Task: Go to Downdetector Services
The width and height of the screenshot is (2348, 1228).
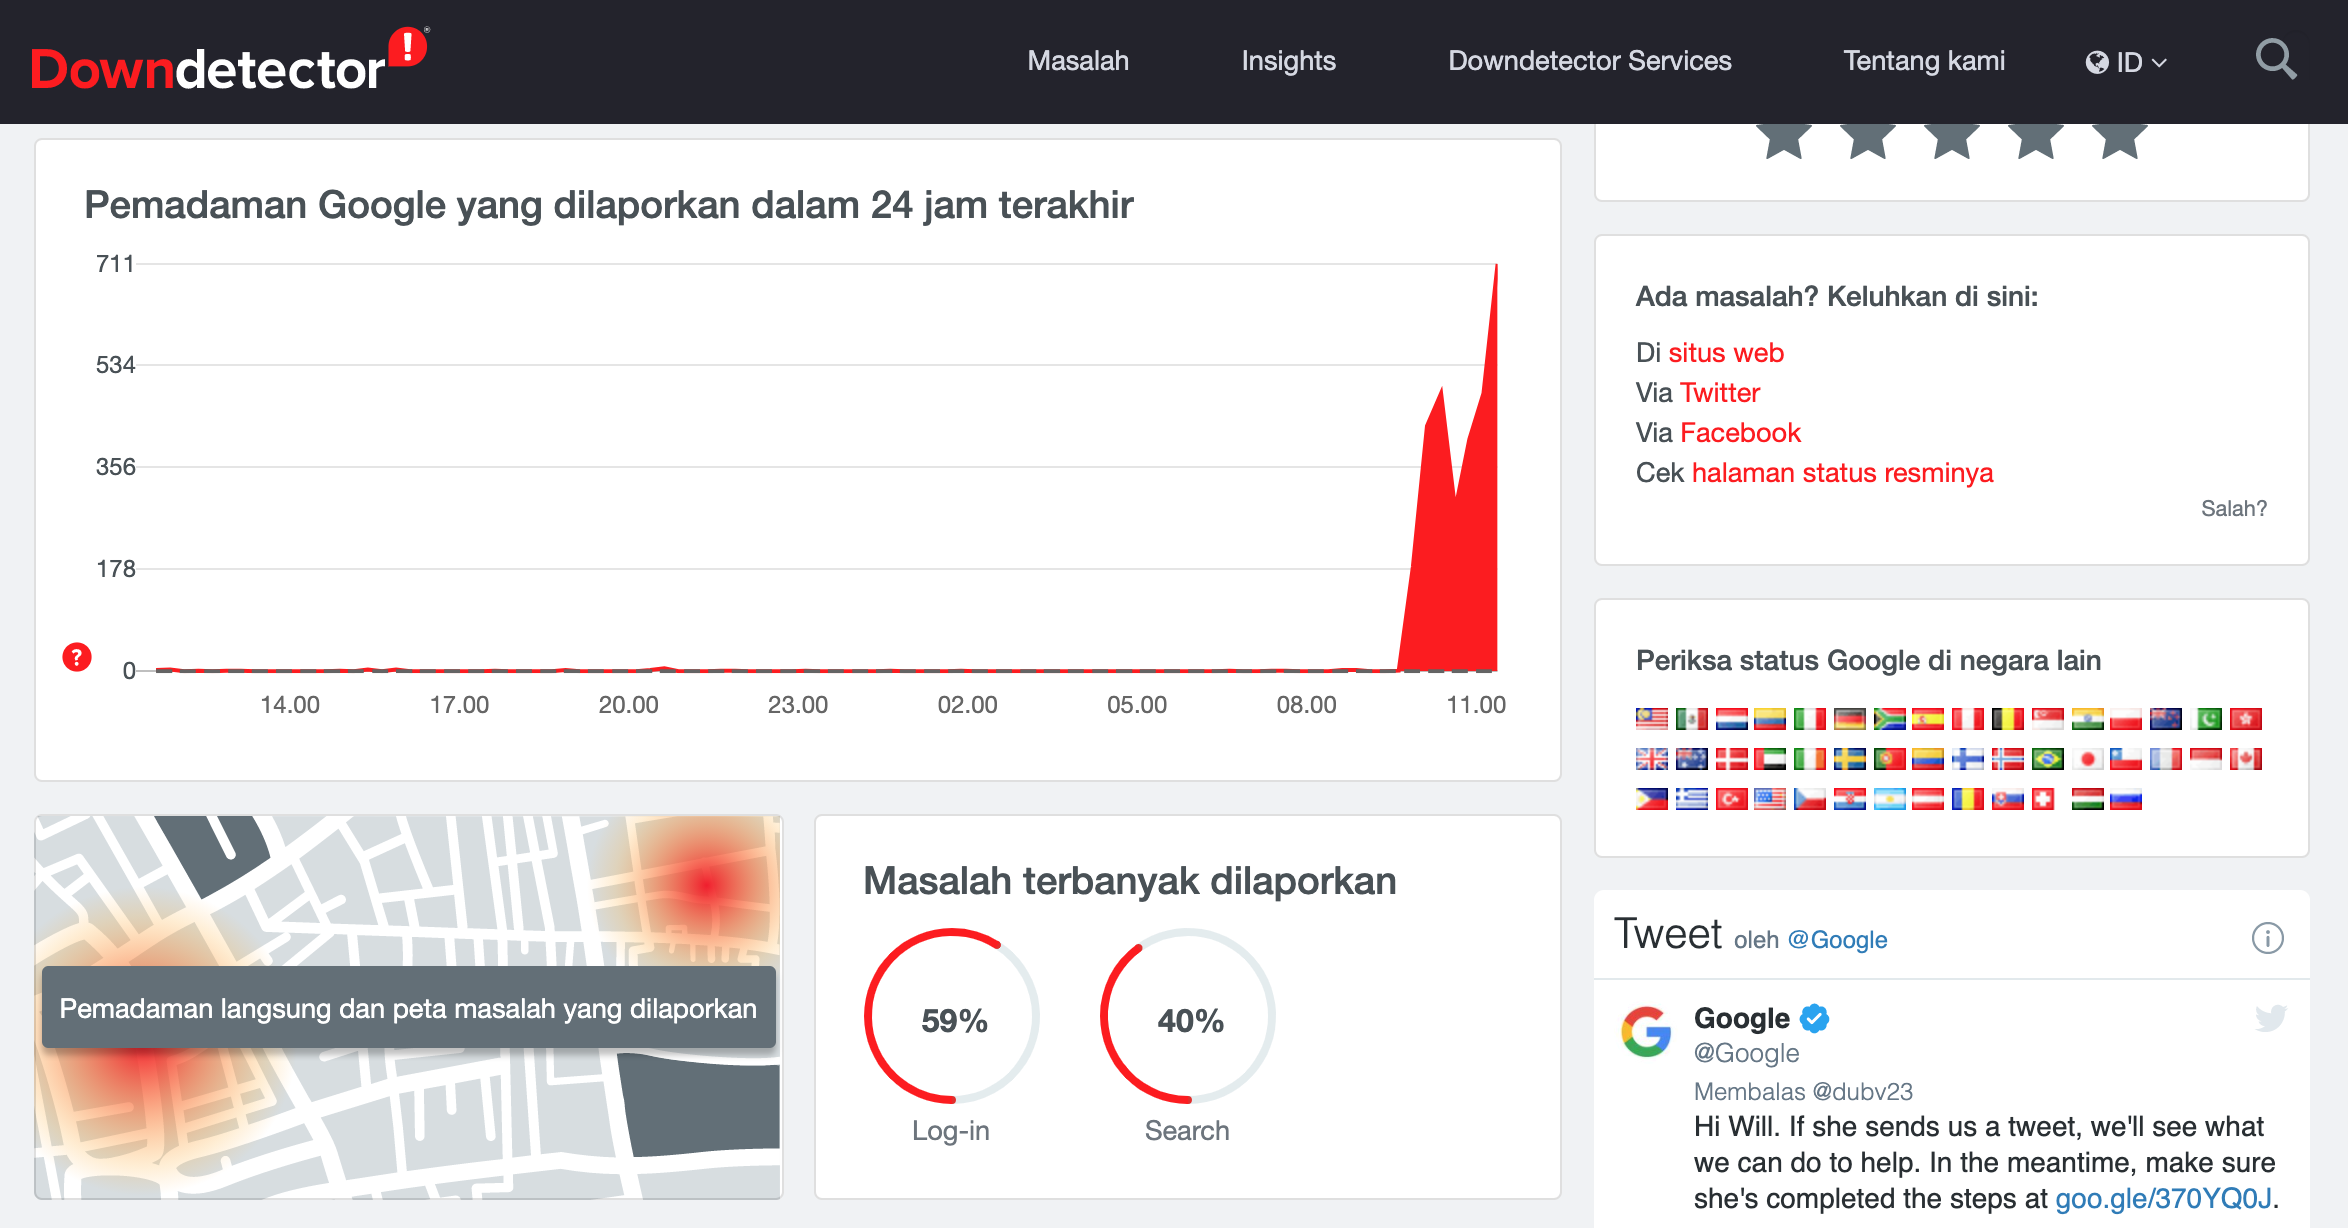Action: [x=1589, y=61]
